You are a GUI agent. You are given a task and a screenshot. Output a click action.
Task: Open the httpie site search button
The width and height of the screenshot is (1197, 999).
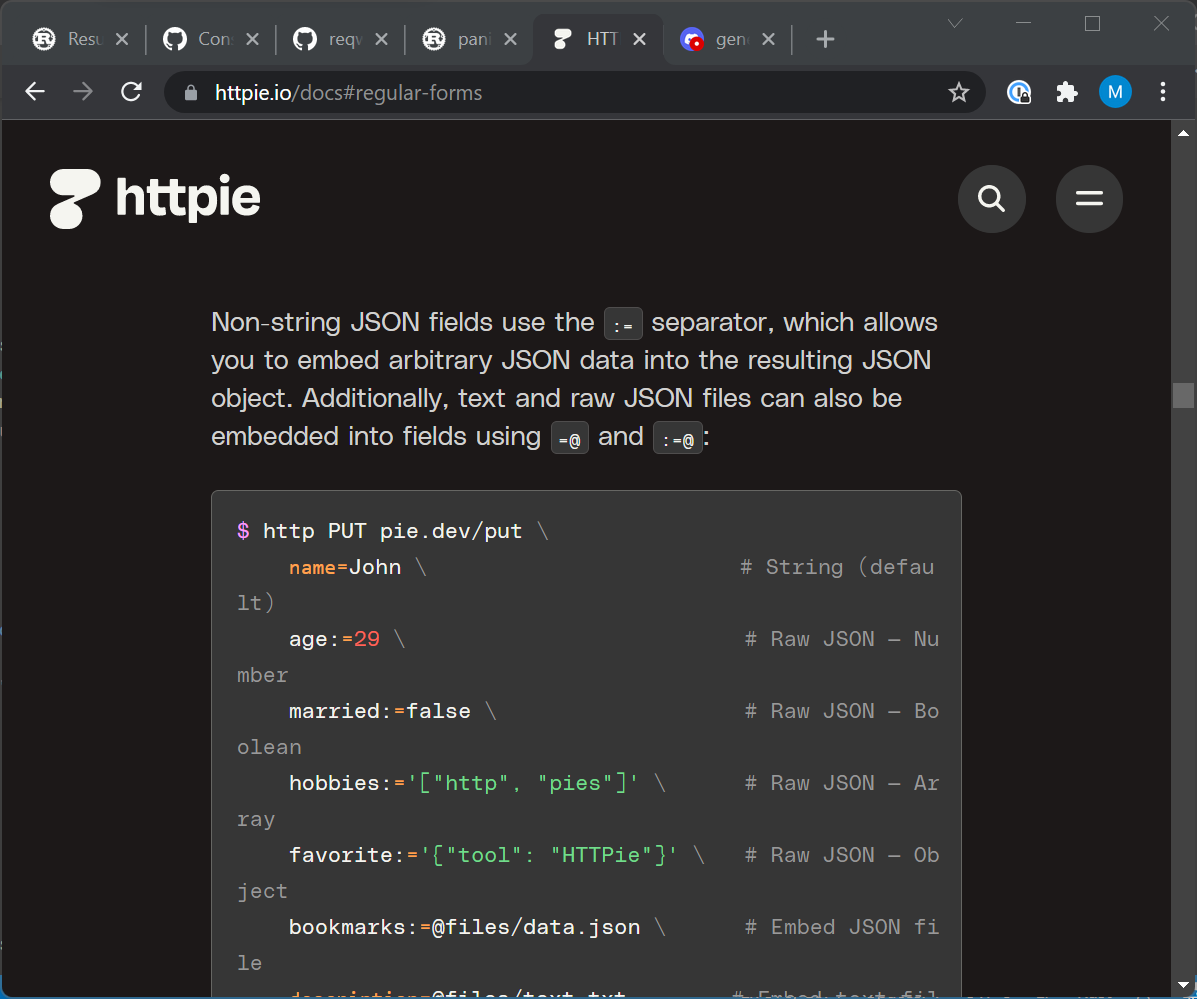tap(992, 198)
